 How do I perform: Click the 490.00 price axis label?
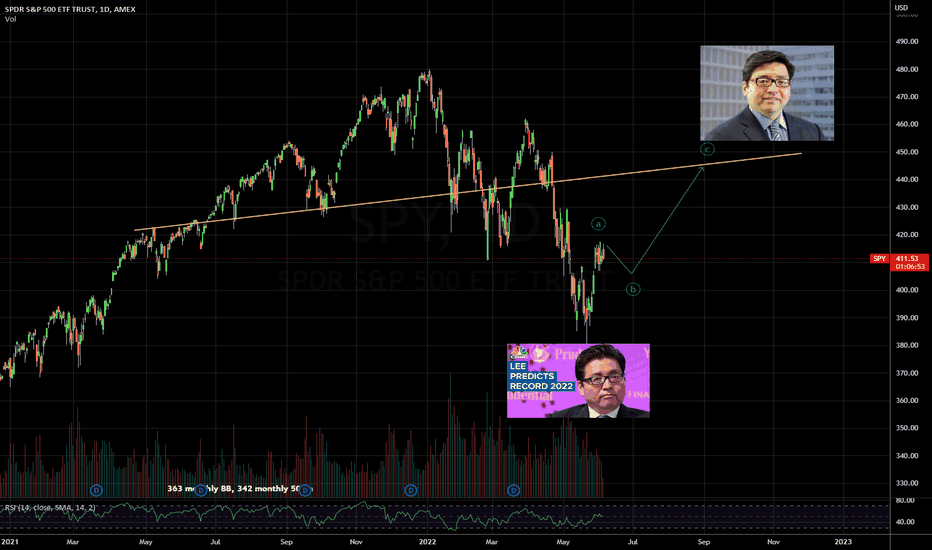(x=907, y=42)
